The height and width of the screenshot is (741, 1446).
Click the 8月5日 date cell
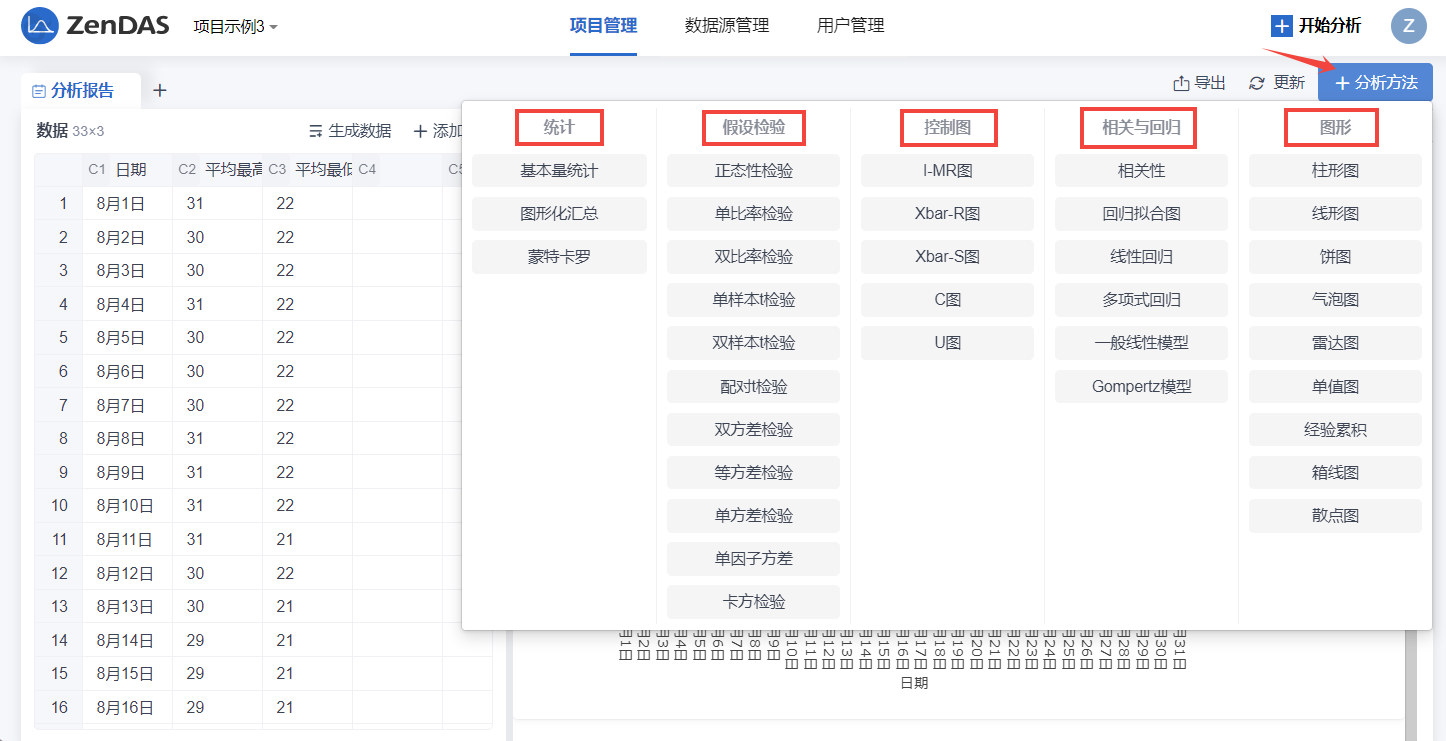[x=127, y=337]
